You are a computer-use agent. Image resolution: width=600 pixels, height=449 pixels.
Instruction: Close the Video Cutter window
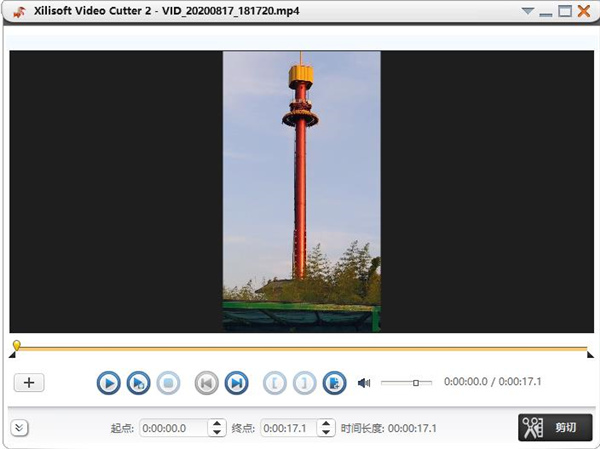(x=584, y=11)
